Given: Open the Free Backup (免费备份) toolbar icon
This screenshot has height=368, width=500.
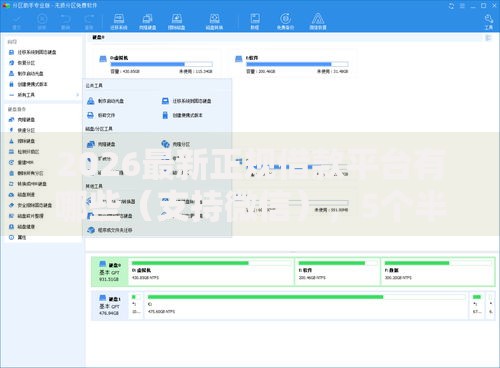Looking at the screenshot, I should 285,22.
